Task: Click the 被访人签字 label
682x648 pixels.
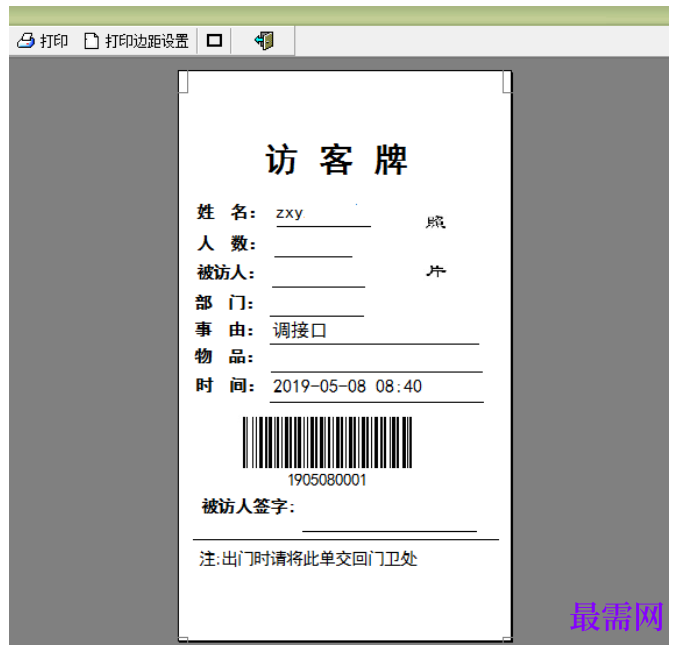Action: 248,506
